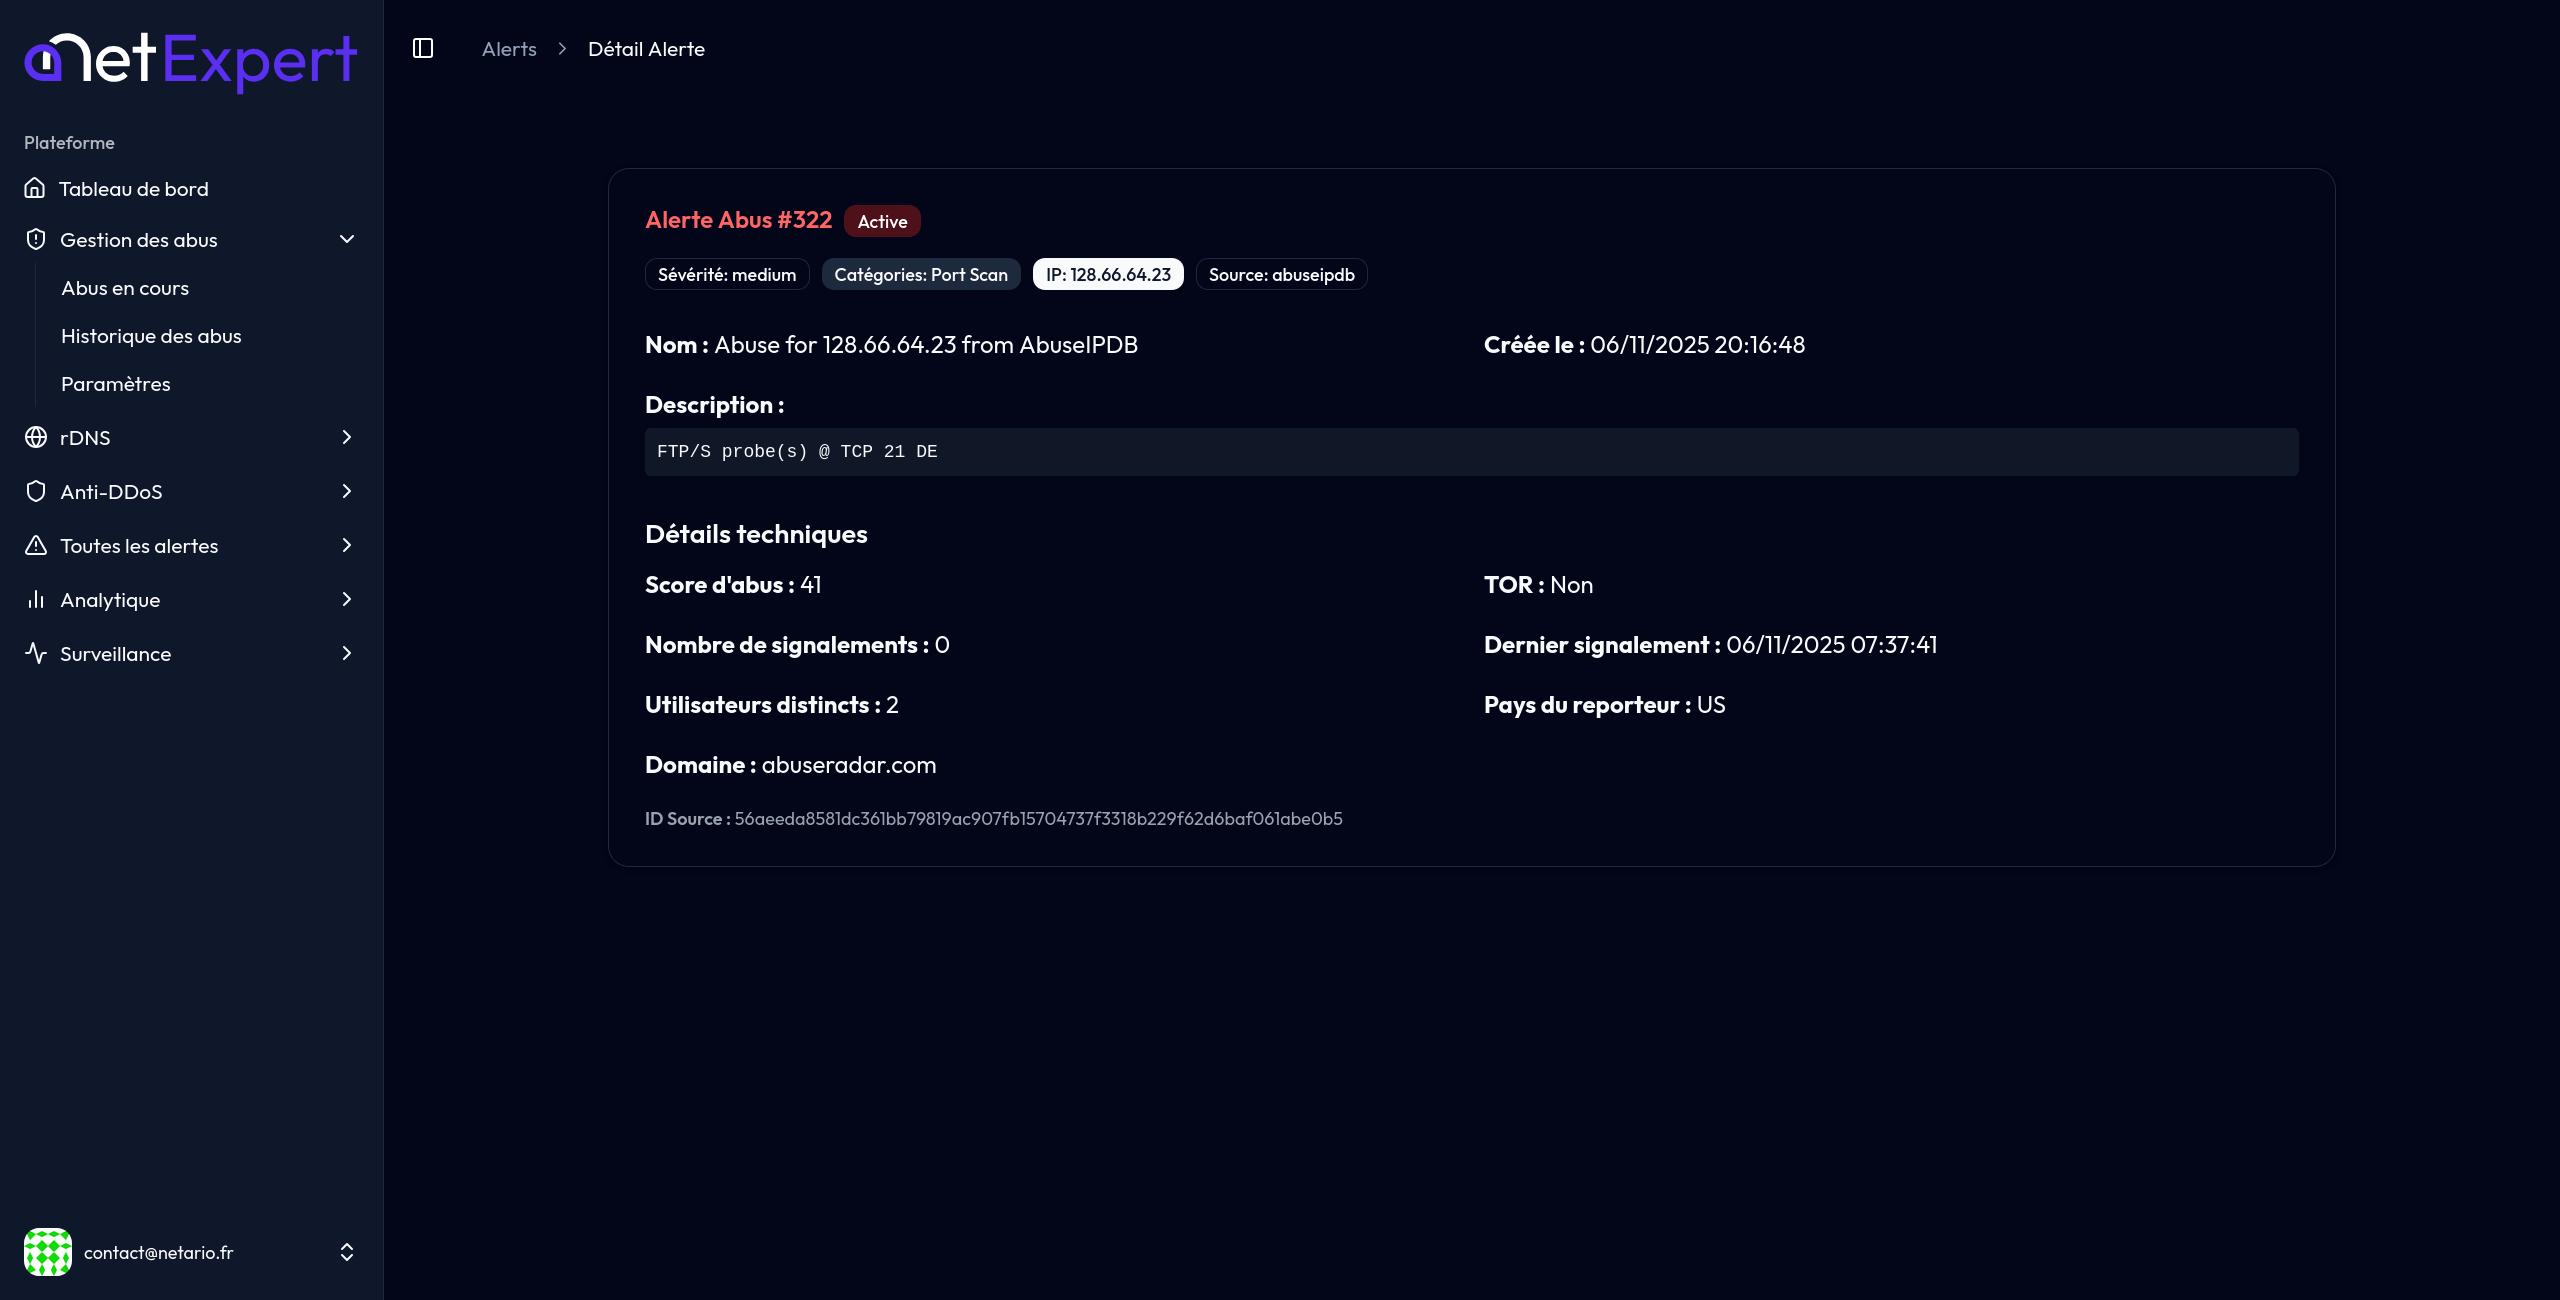Image resolution: width=2560 pixels, height=1300 pixels.
Task: Collapse the Gestion des abus chevron
Action: pyautogui.click(x=347, y=239)
